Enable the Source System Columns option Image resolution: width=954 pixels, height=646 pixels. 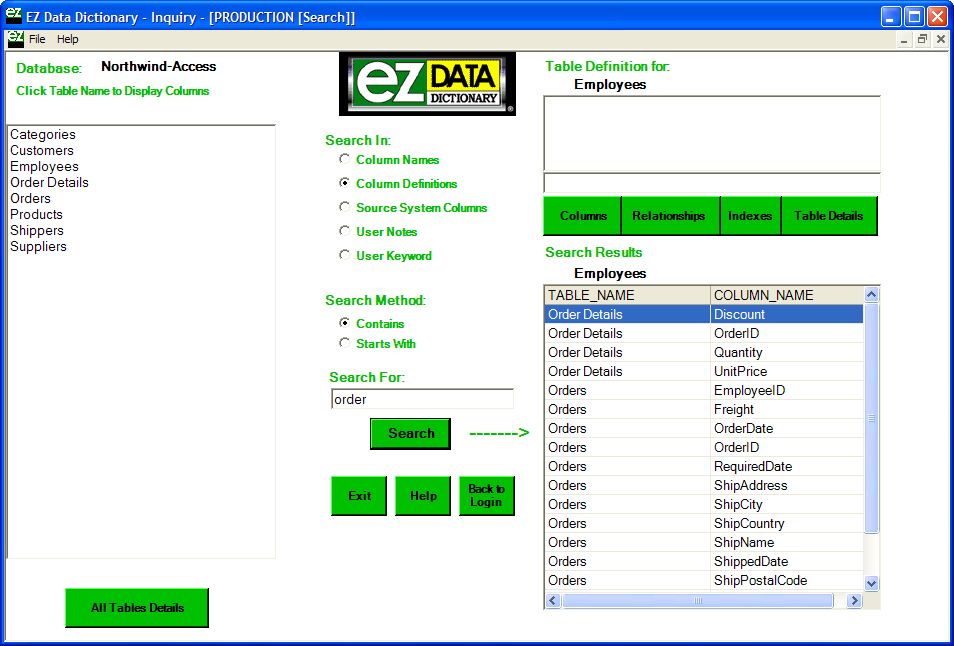click(x=345, y=207)
